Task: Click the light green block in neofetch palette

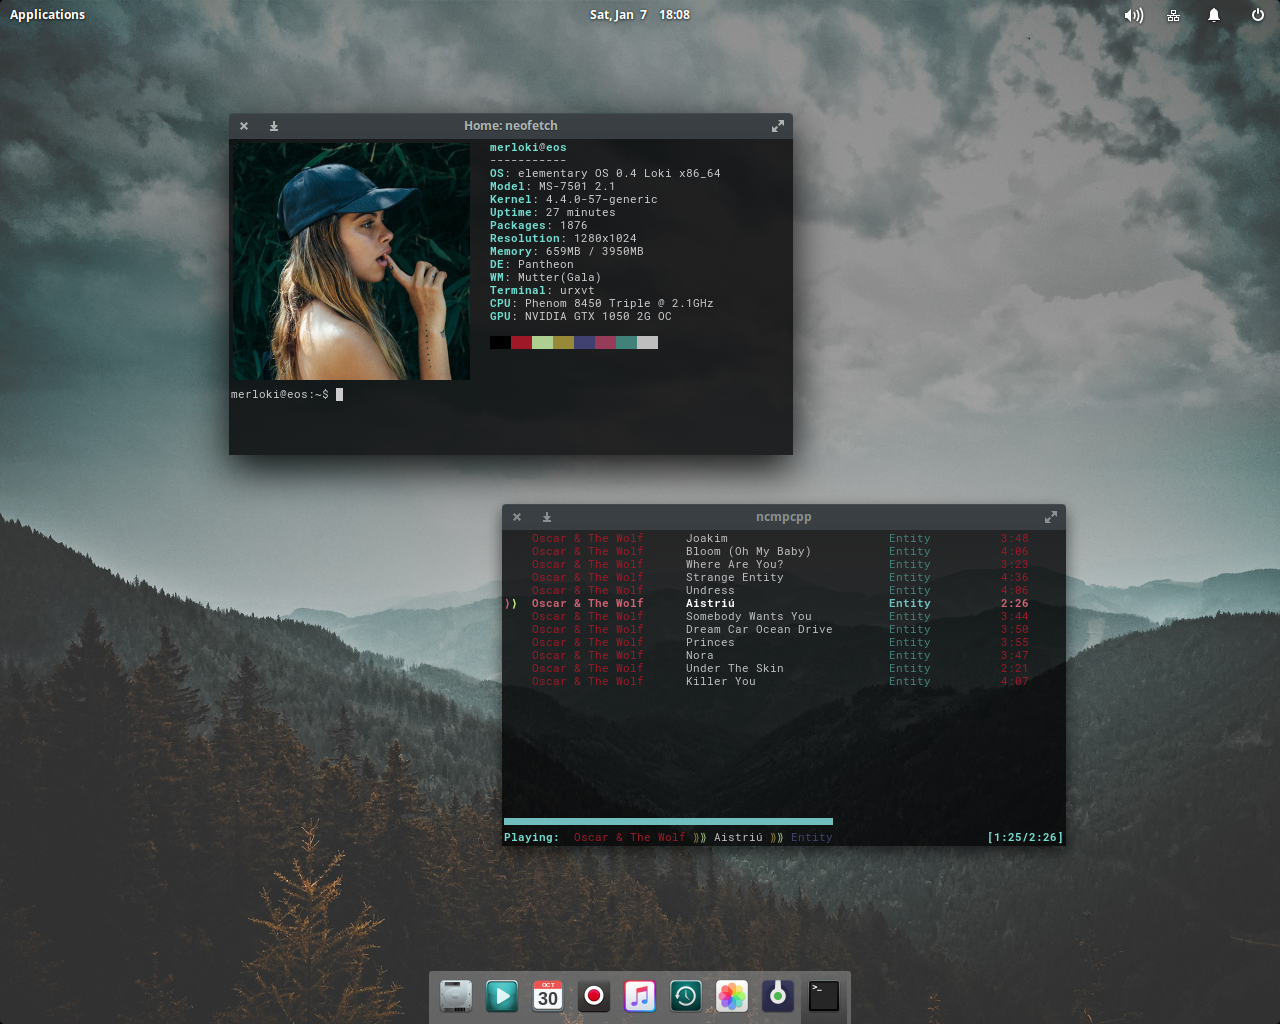Action: click(x=542, y=343)
